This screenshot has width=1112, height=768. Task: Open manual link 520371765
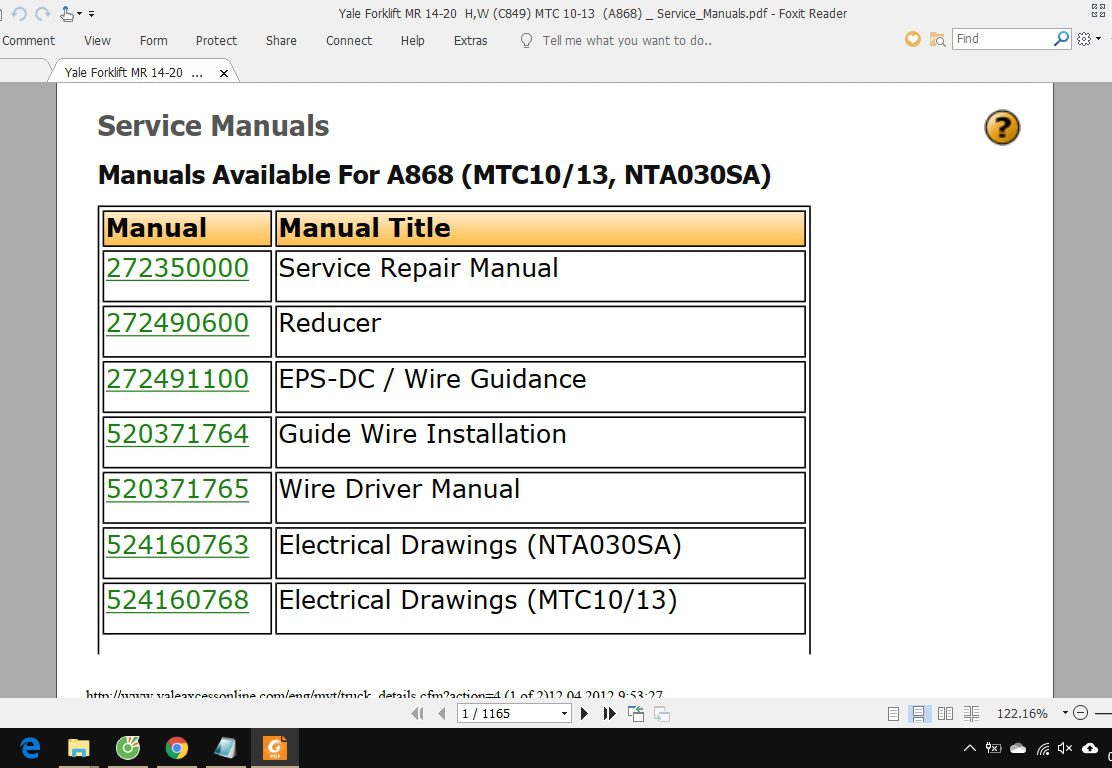pos(177,489)
